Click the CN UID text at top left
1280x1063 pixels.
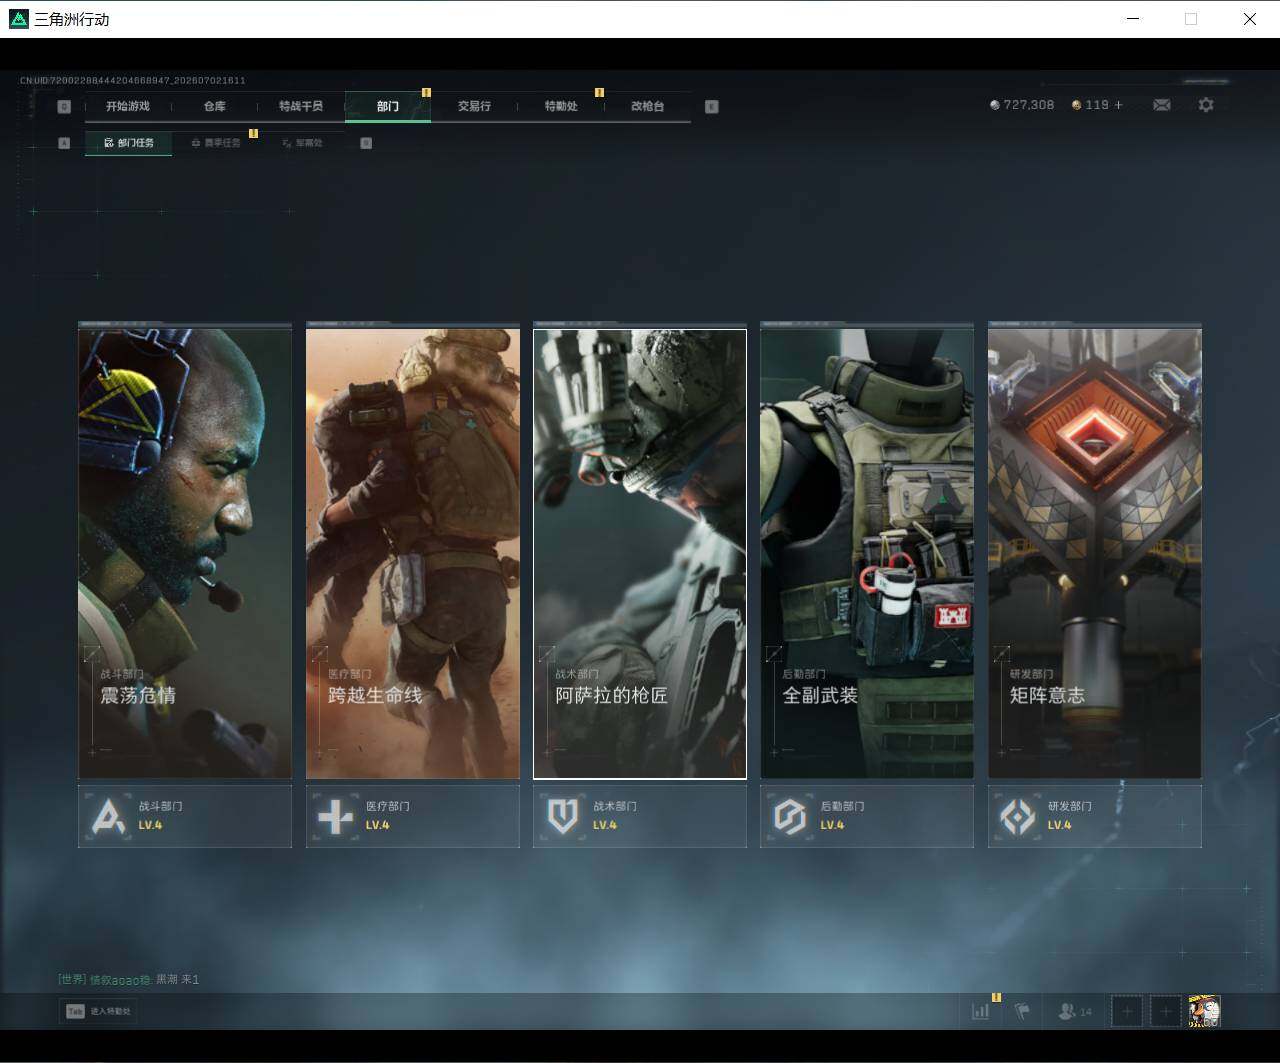point(133,80)
